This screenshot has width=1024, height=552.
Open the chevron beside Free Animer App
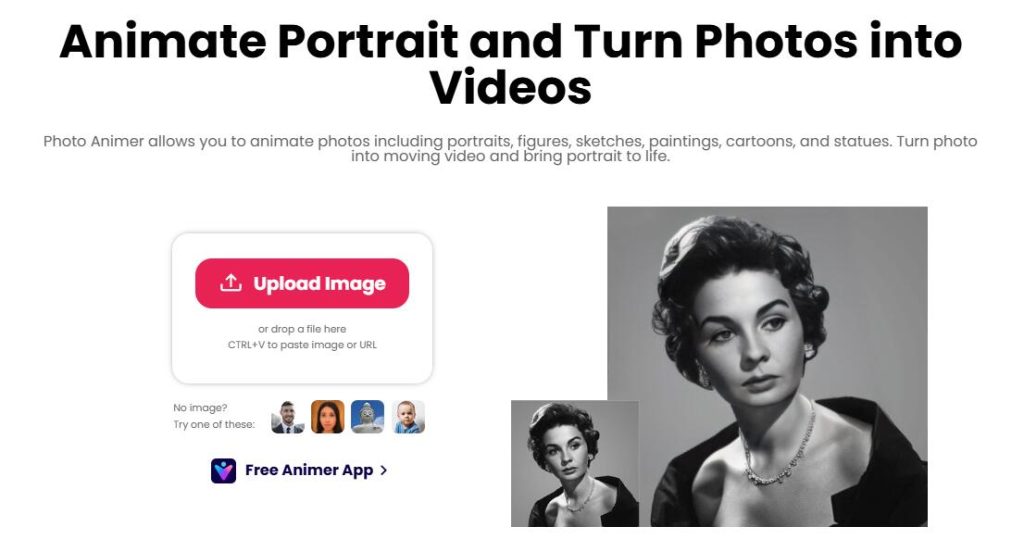[x=383, y=470]
